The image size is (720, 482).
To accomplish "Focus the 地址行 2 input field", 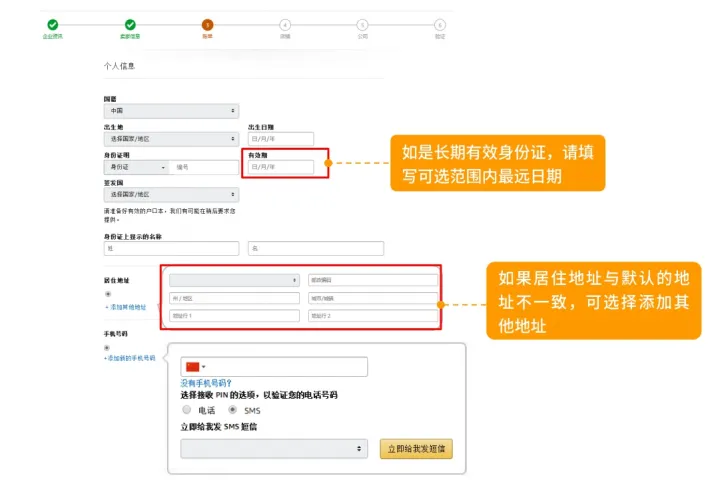I will point(373,316).
